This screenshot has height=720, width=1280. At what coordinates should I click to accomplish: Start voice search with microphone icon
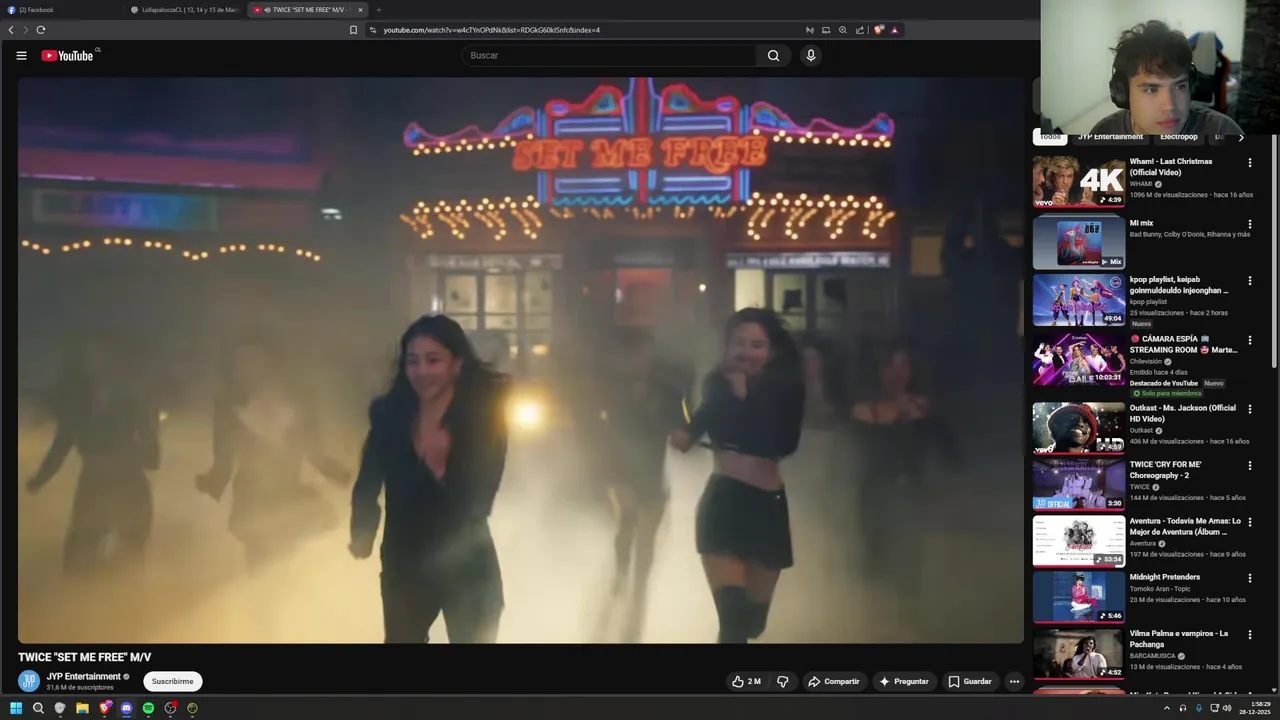[811, 56]
